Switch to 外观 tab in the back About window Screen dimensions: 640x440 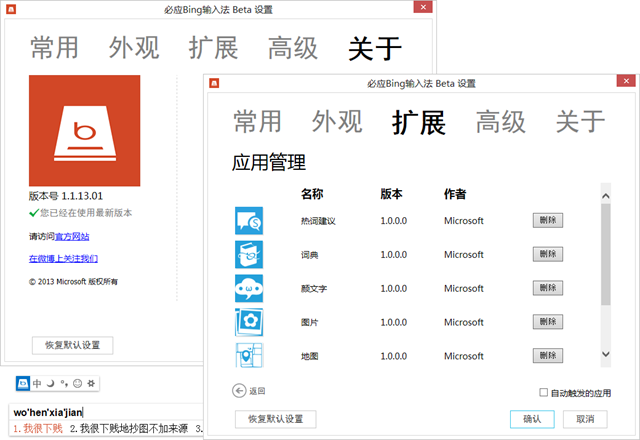[x=134, y=48]
